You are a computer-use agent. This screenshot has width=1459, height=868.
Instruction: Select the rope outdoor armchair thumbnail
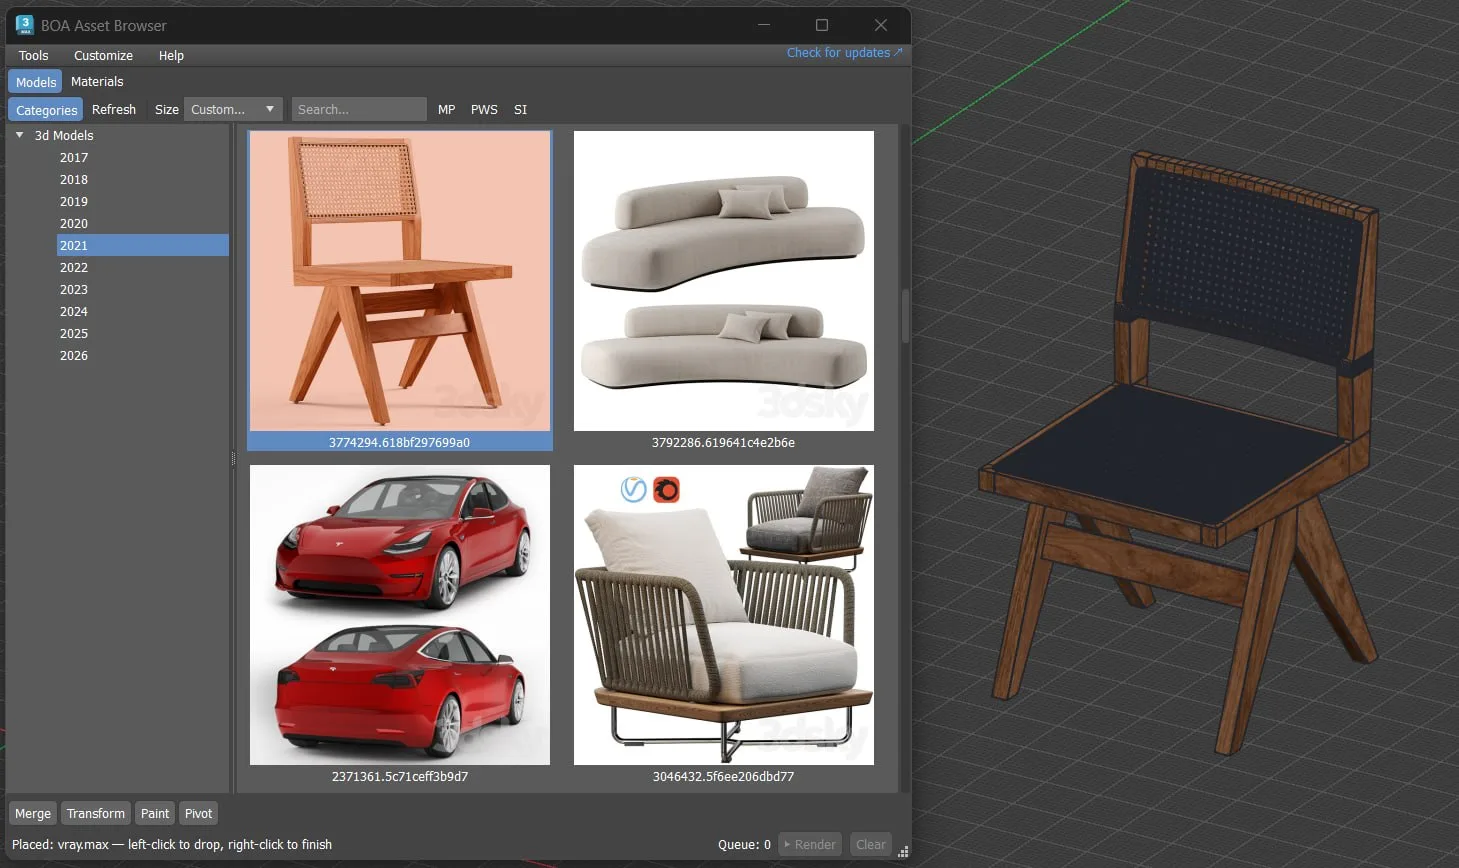(724, 615)
